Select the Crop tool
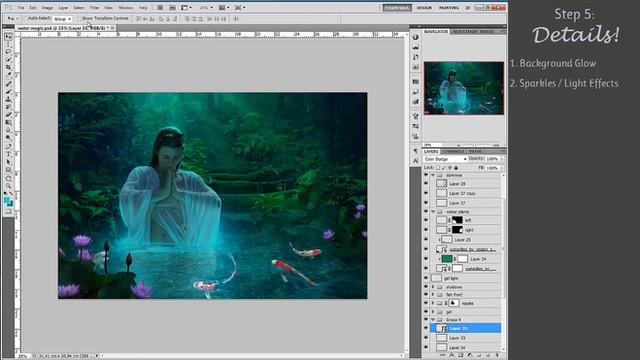The image size is (640, 360). pos(9,68)
